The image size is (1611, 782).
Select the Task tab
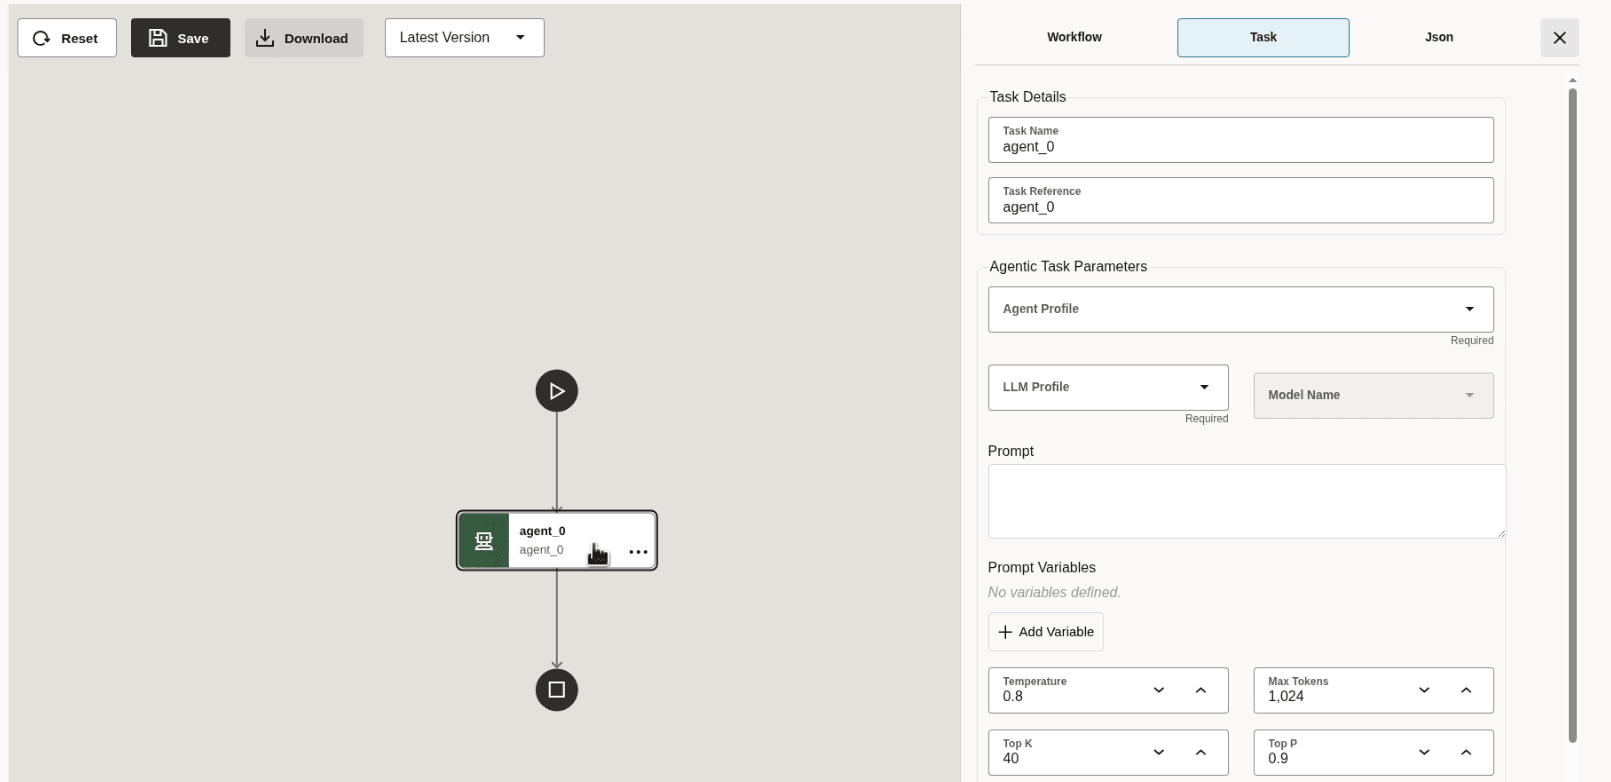click(1263, 37)
